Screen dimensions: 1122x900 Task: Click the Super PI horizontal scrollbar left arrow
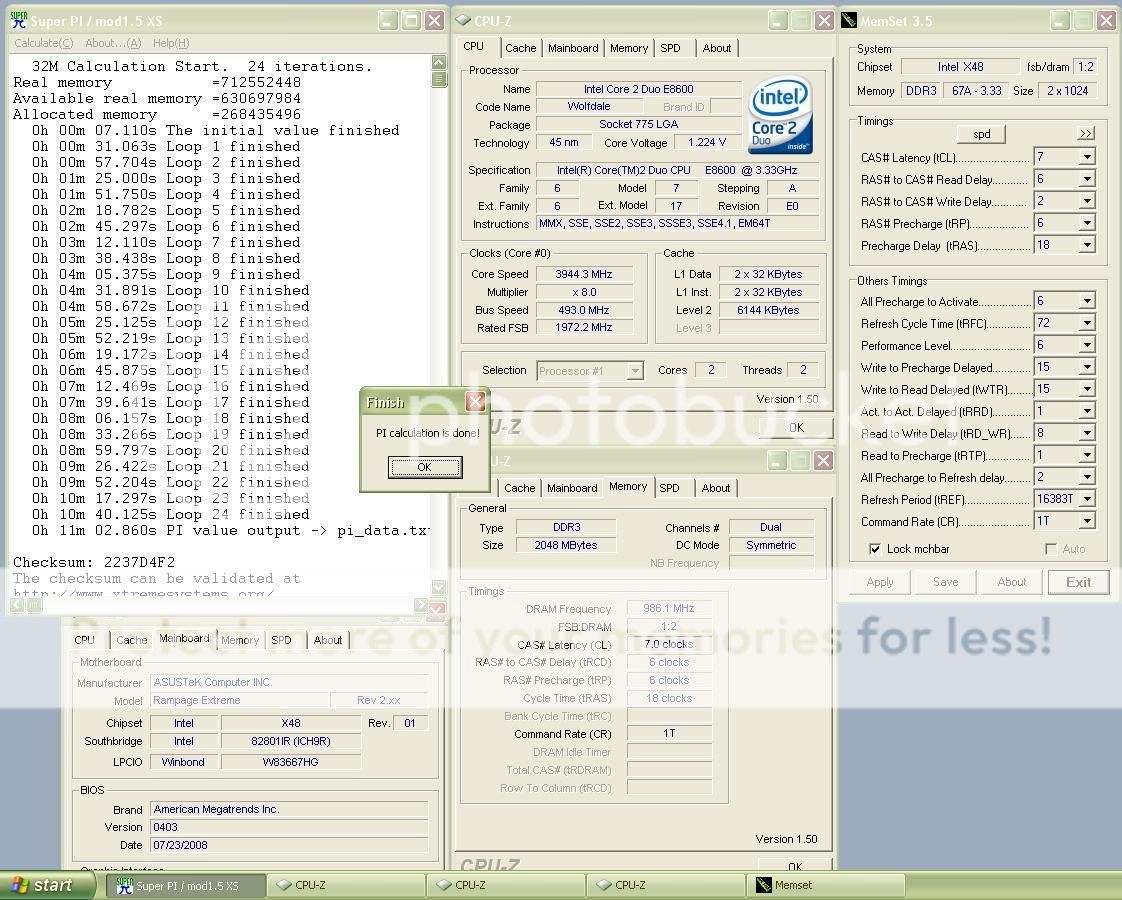(16, 605)
